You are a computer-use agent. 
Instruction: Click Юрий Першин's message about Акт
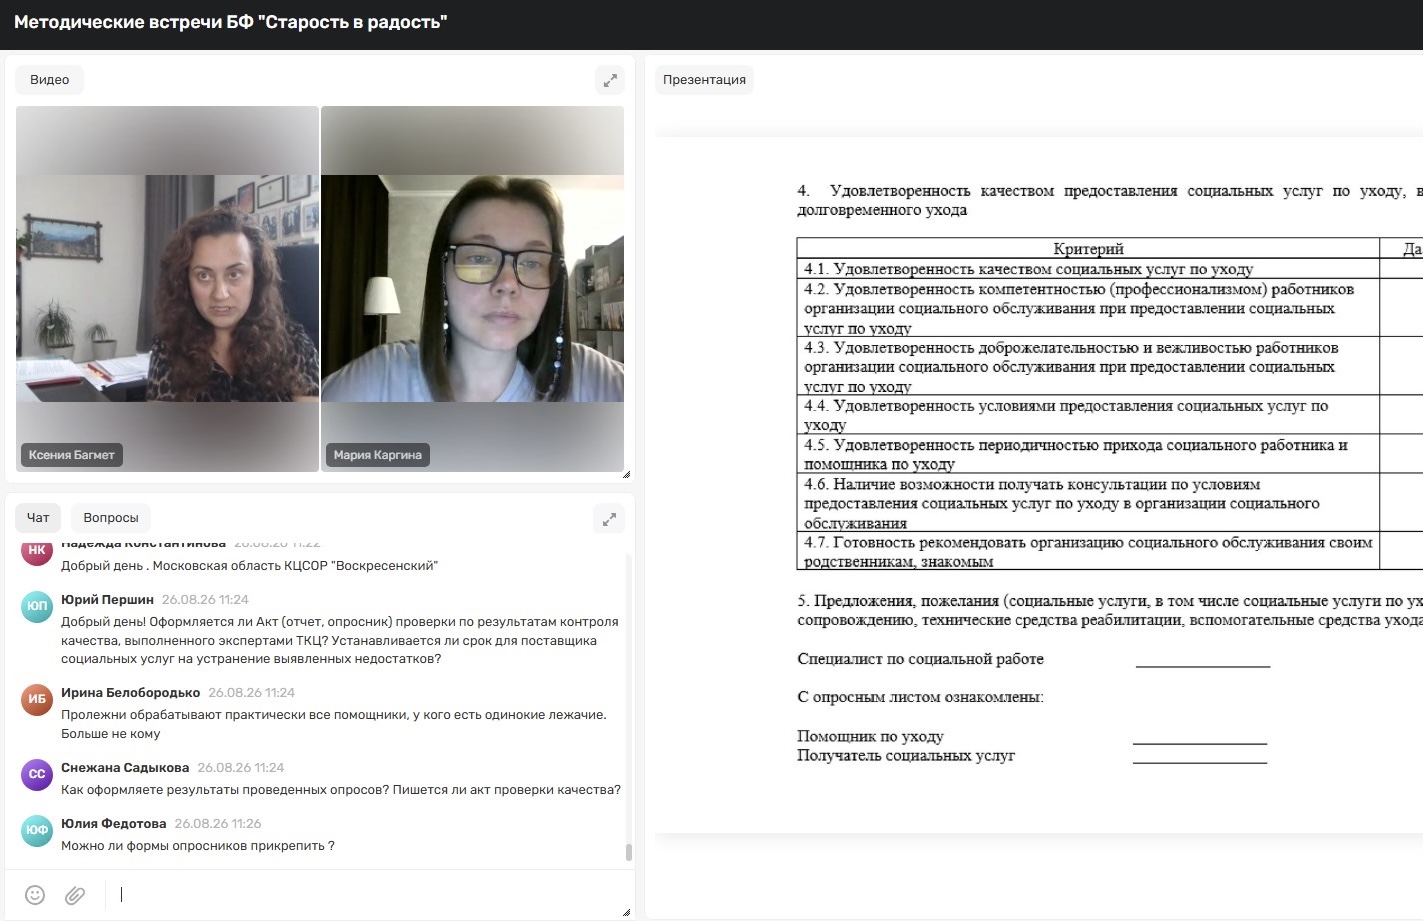tap(340, 640)
